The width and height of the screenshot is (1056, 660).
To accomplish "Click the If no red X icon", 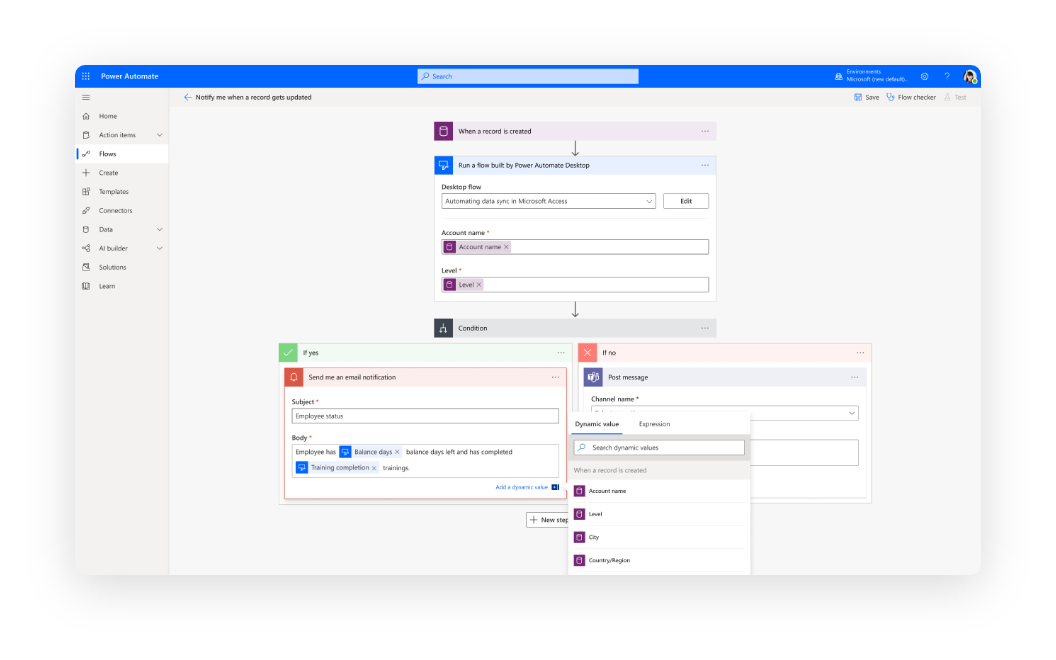I will [587, 352].
